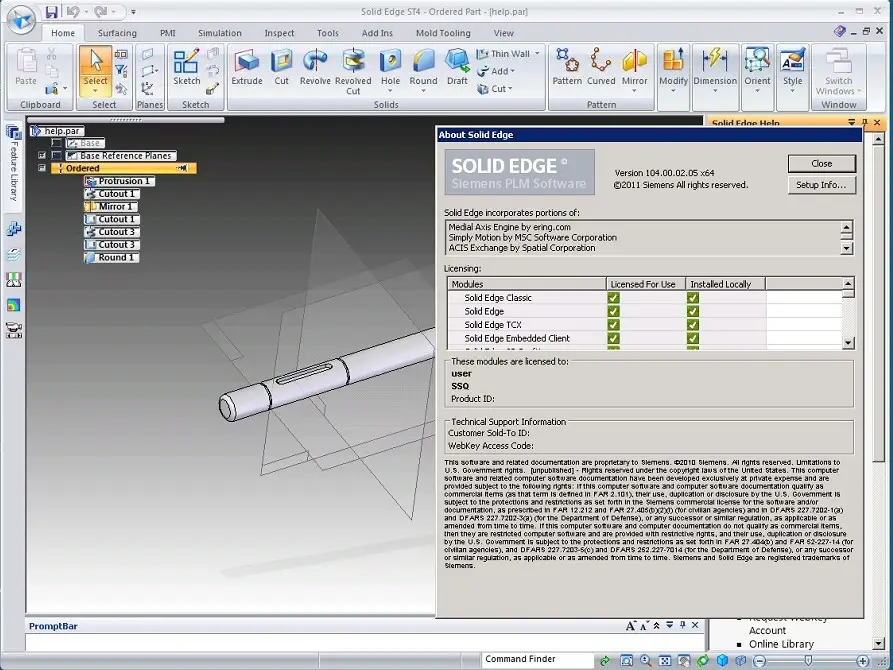Click the zoom in plus button
The width and height of the screenshot is (893, 670).
click(863, 661)
